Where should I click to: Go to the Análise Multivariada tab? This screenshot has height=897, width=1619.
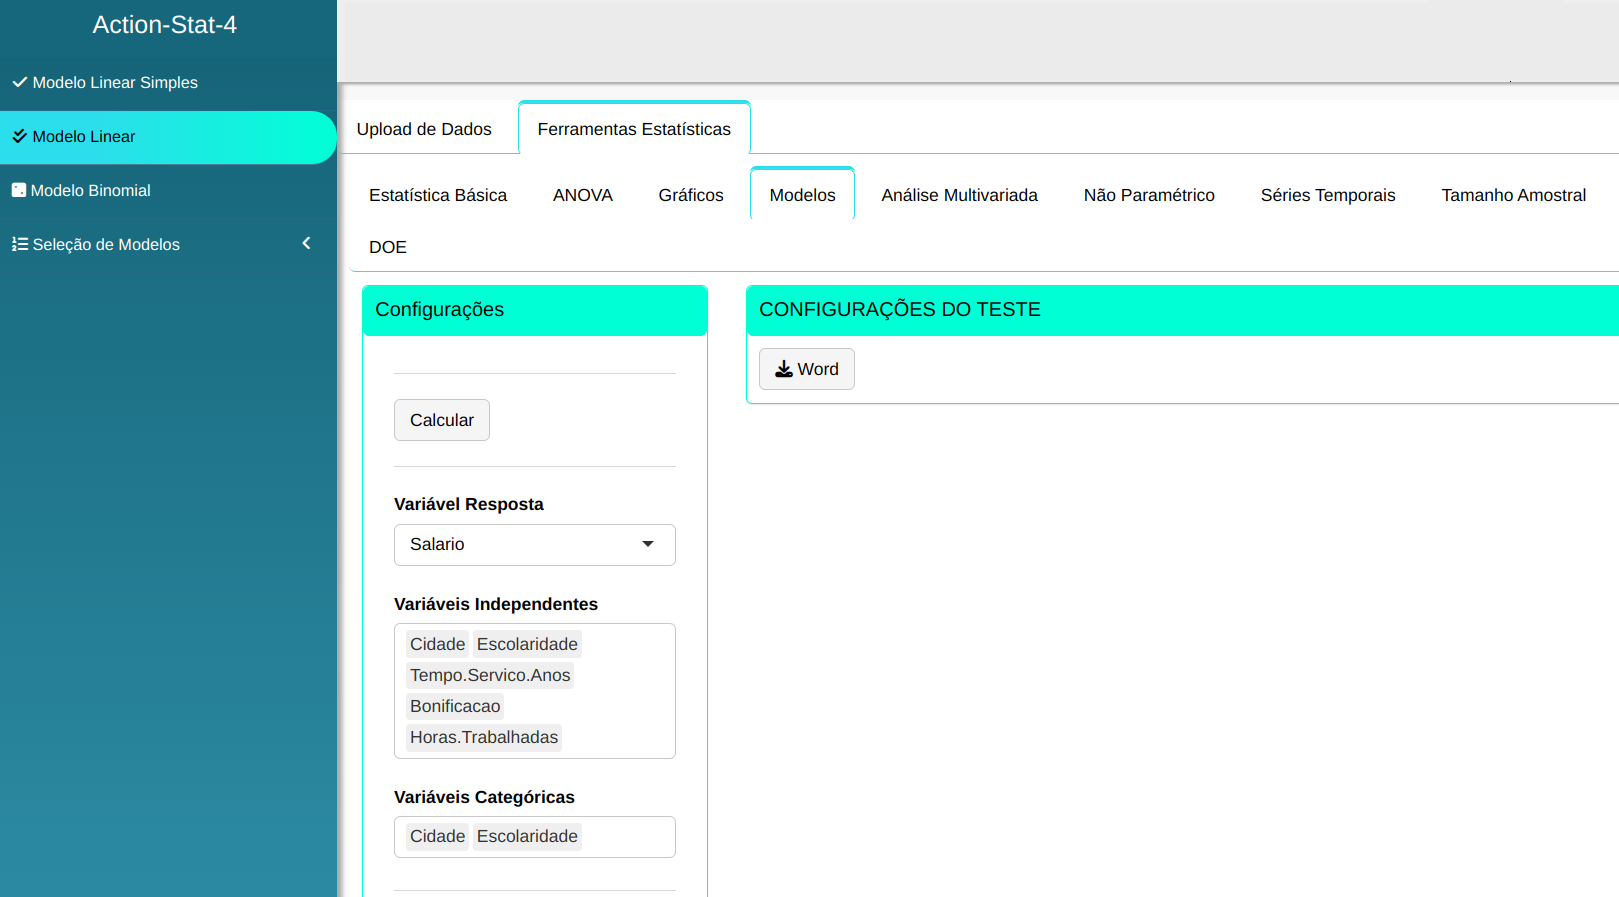pos(959,195)
